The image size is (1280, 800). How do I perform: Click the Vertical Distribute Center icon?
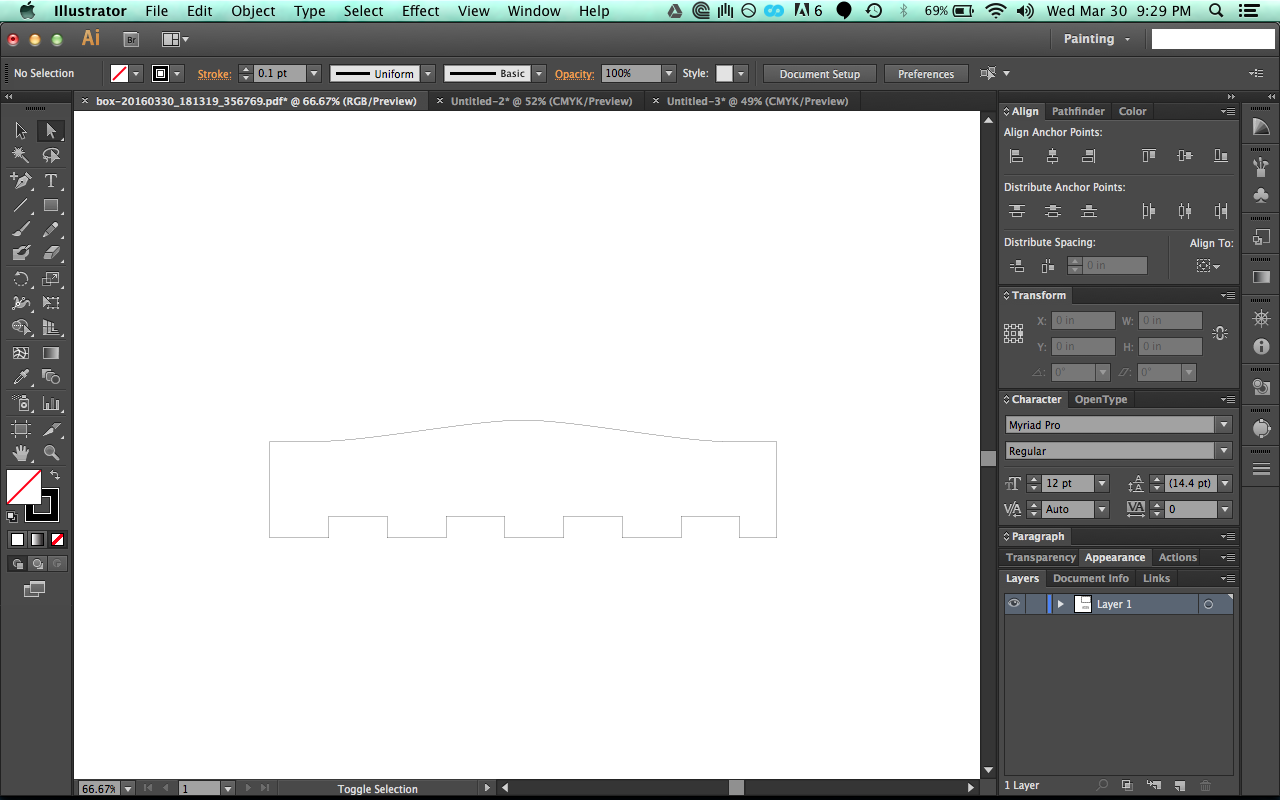click(1052, 211)
